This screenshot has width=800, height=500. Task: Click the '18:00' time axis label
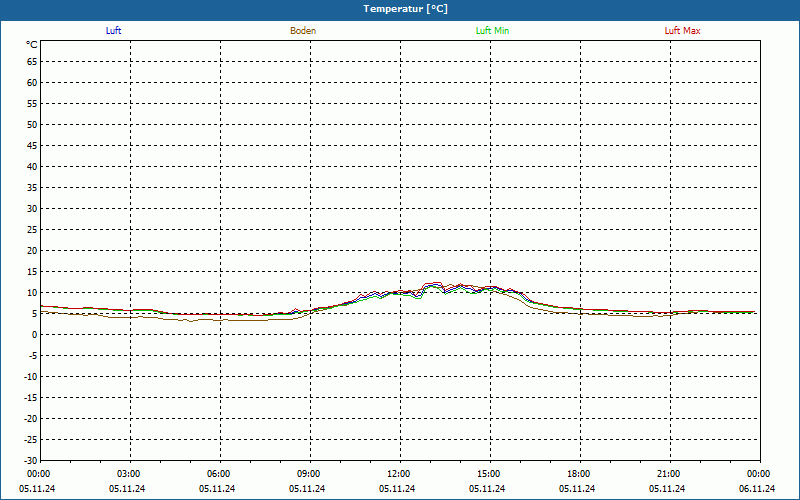point(579,474)
